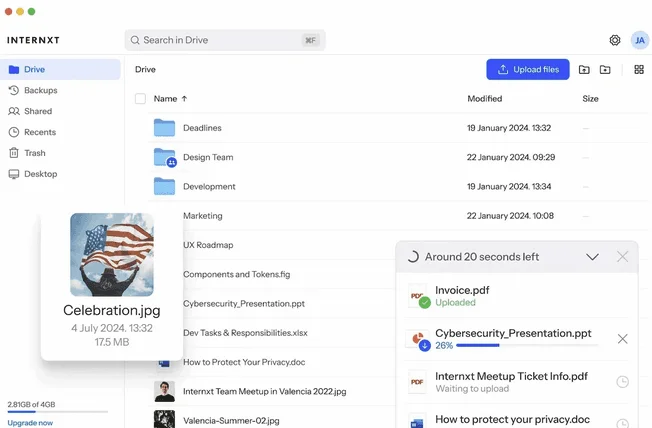Select Valencia-Summer-02.jpg file name
This screenshot has width=652, height=428.
point(231,421)
